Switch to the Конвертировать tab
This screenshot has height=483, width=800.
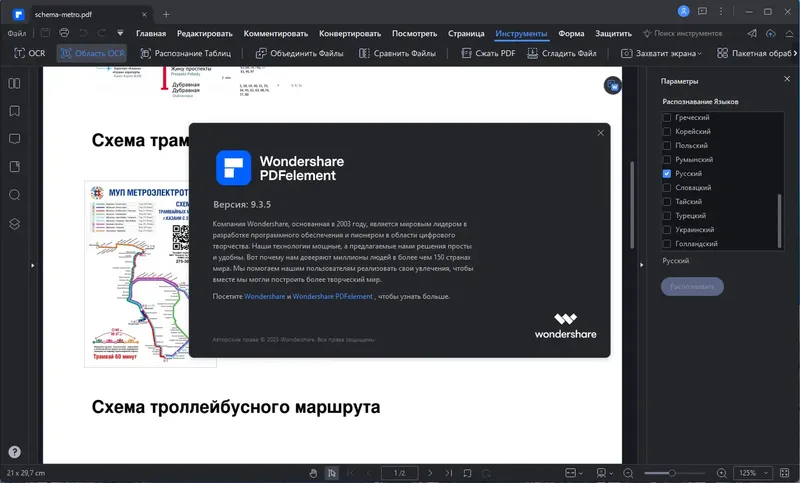coord(350,34)
